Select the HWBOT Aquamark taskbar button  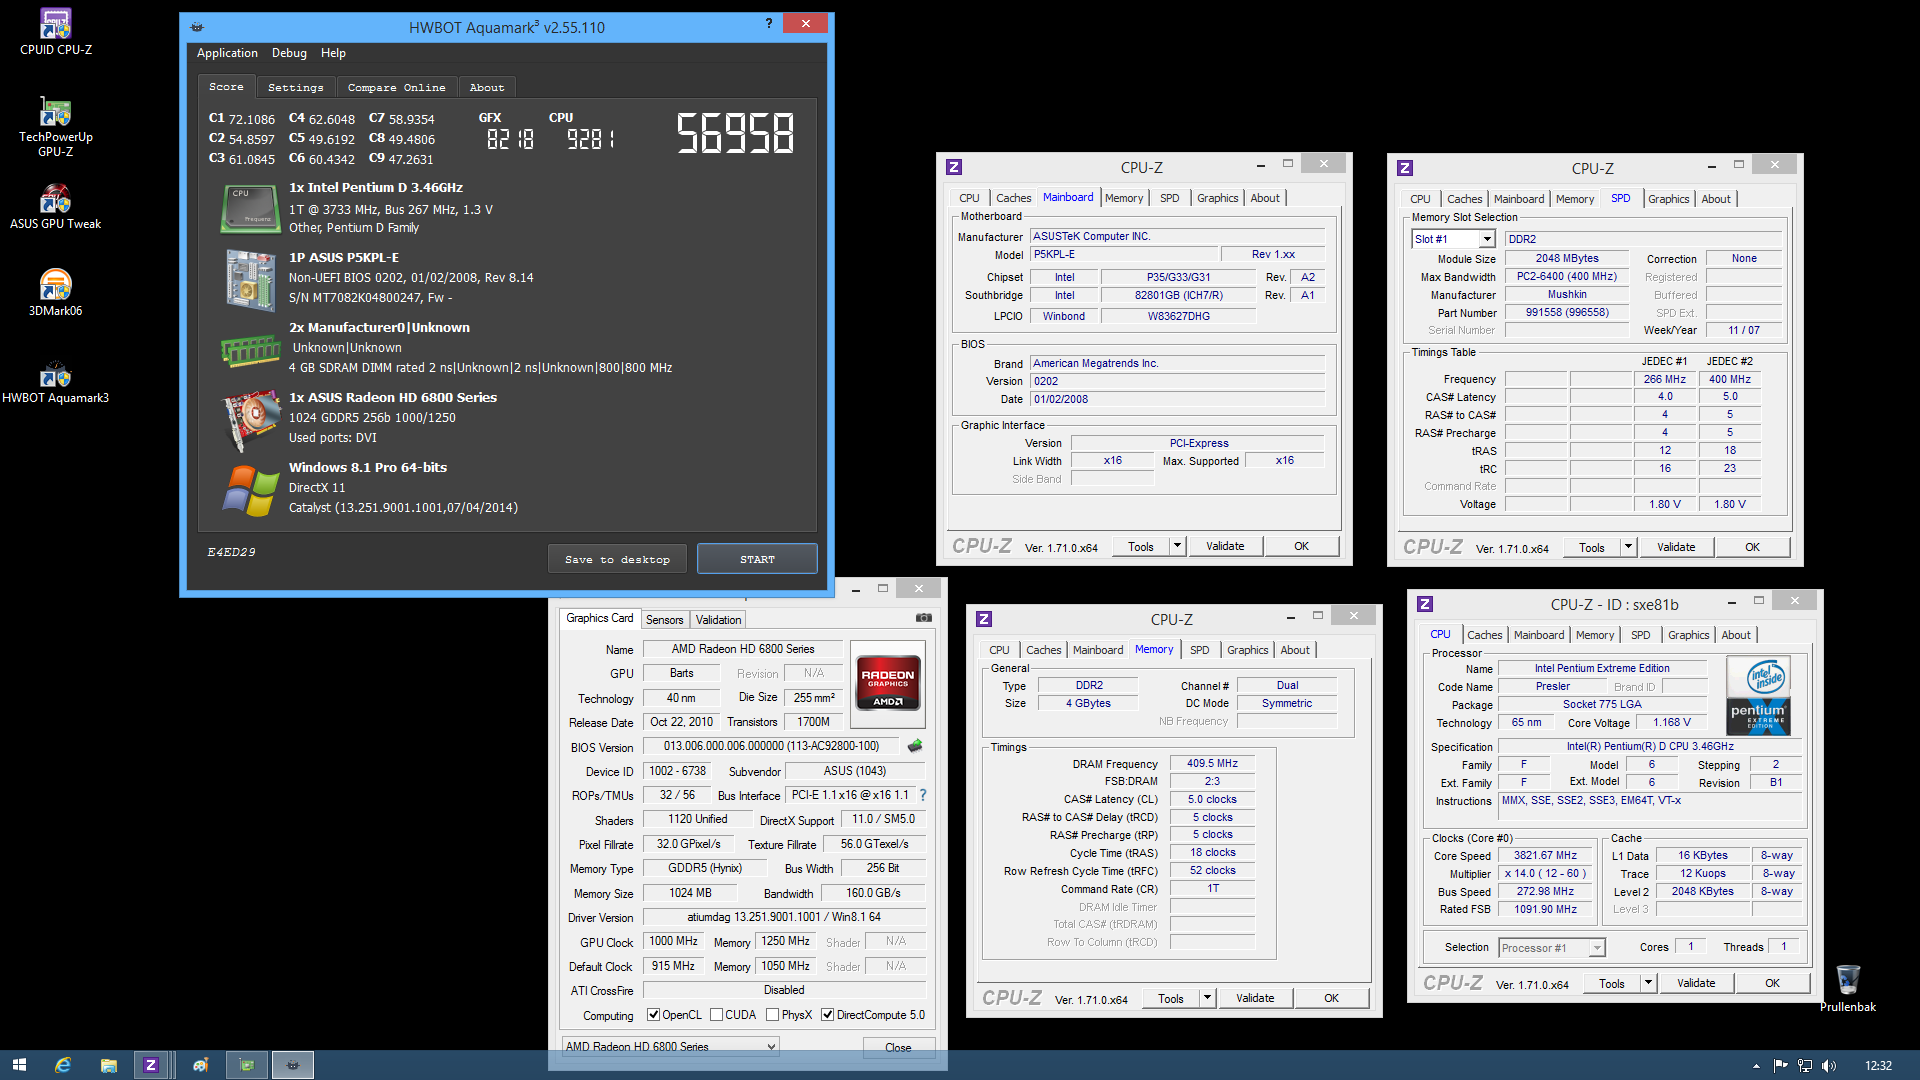(293, 1065)
